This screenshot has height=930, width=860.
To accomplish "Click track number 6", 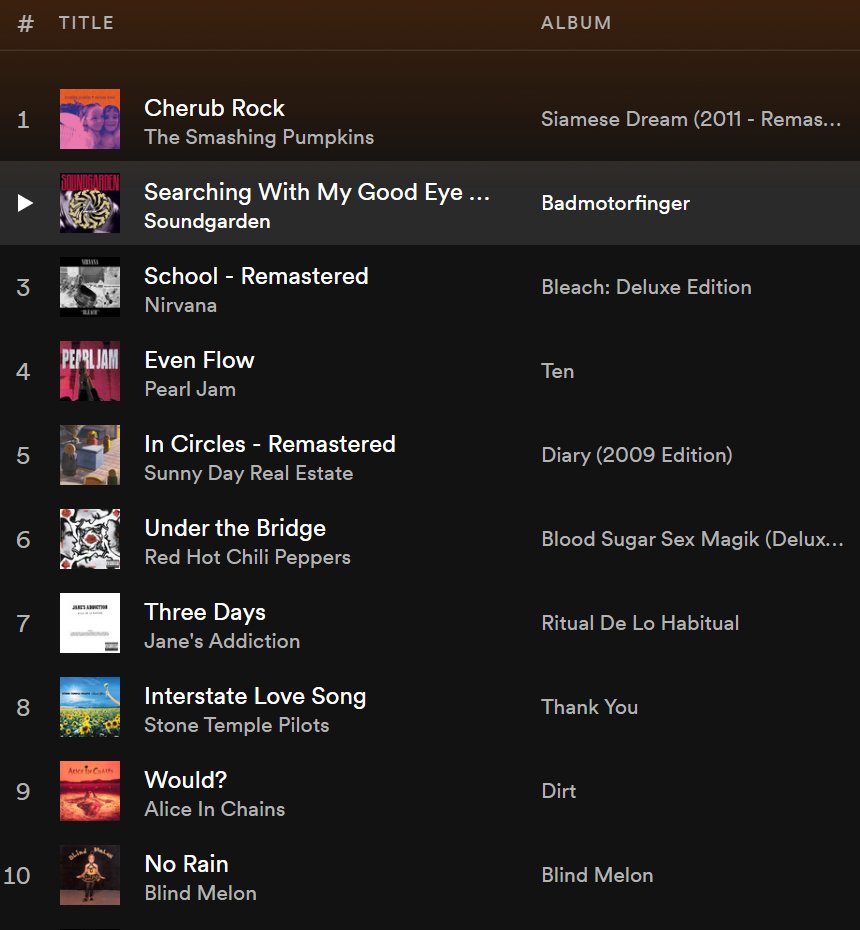I will click(23, 540).
